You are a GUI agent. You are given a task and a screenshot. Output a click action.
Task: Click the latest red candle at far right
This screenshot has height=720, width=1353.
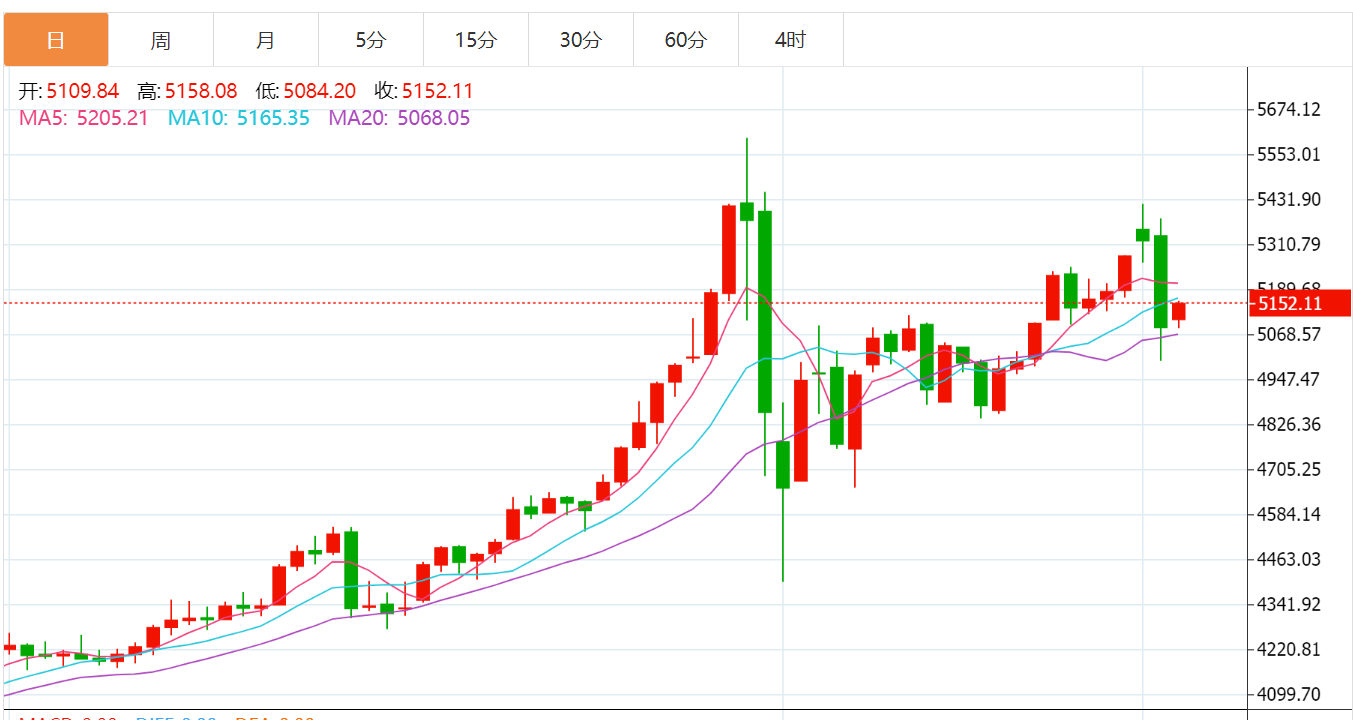pos(1179,311)
